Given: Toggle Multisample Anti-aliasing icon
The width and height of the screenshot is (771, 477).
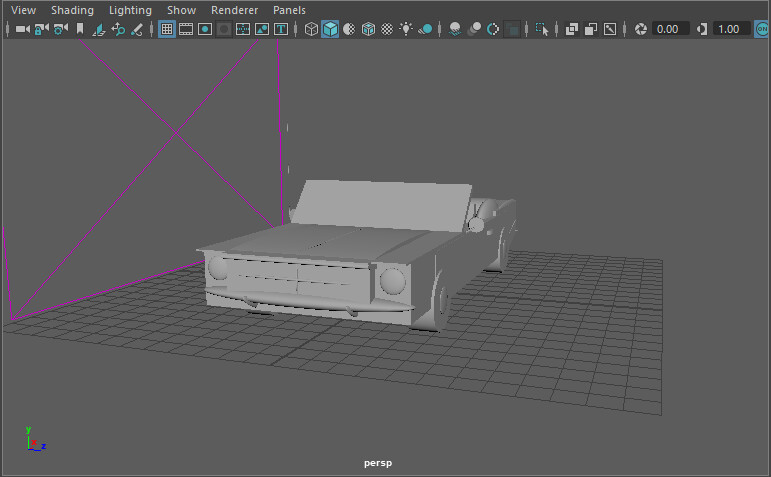Looking at the screenshot, I should pos(493,29).
